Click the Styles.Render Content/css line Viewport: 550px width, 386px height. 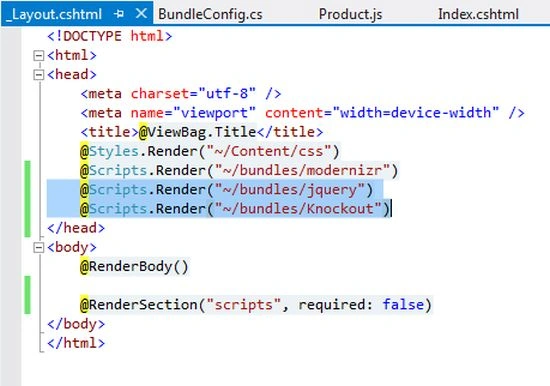point(210,151)
